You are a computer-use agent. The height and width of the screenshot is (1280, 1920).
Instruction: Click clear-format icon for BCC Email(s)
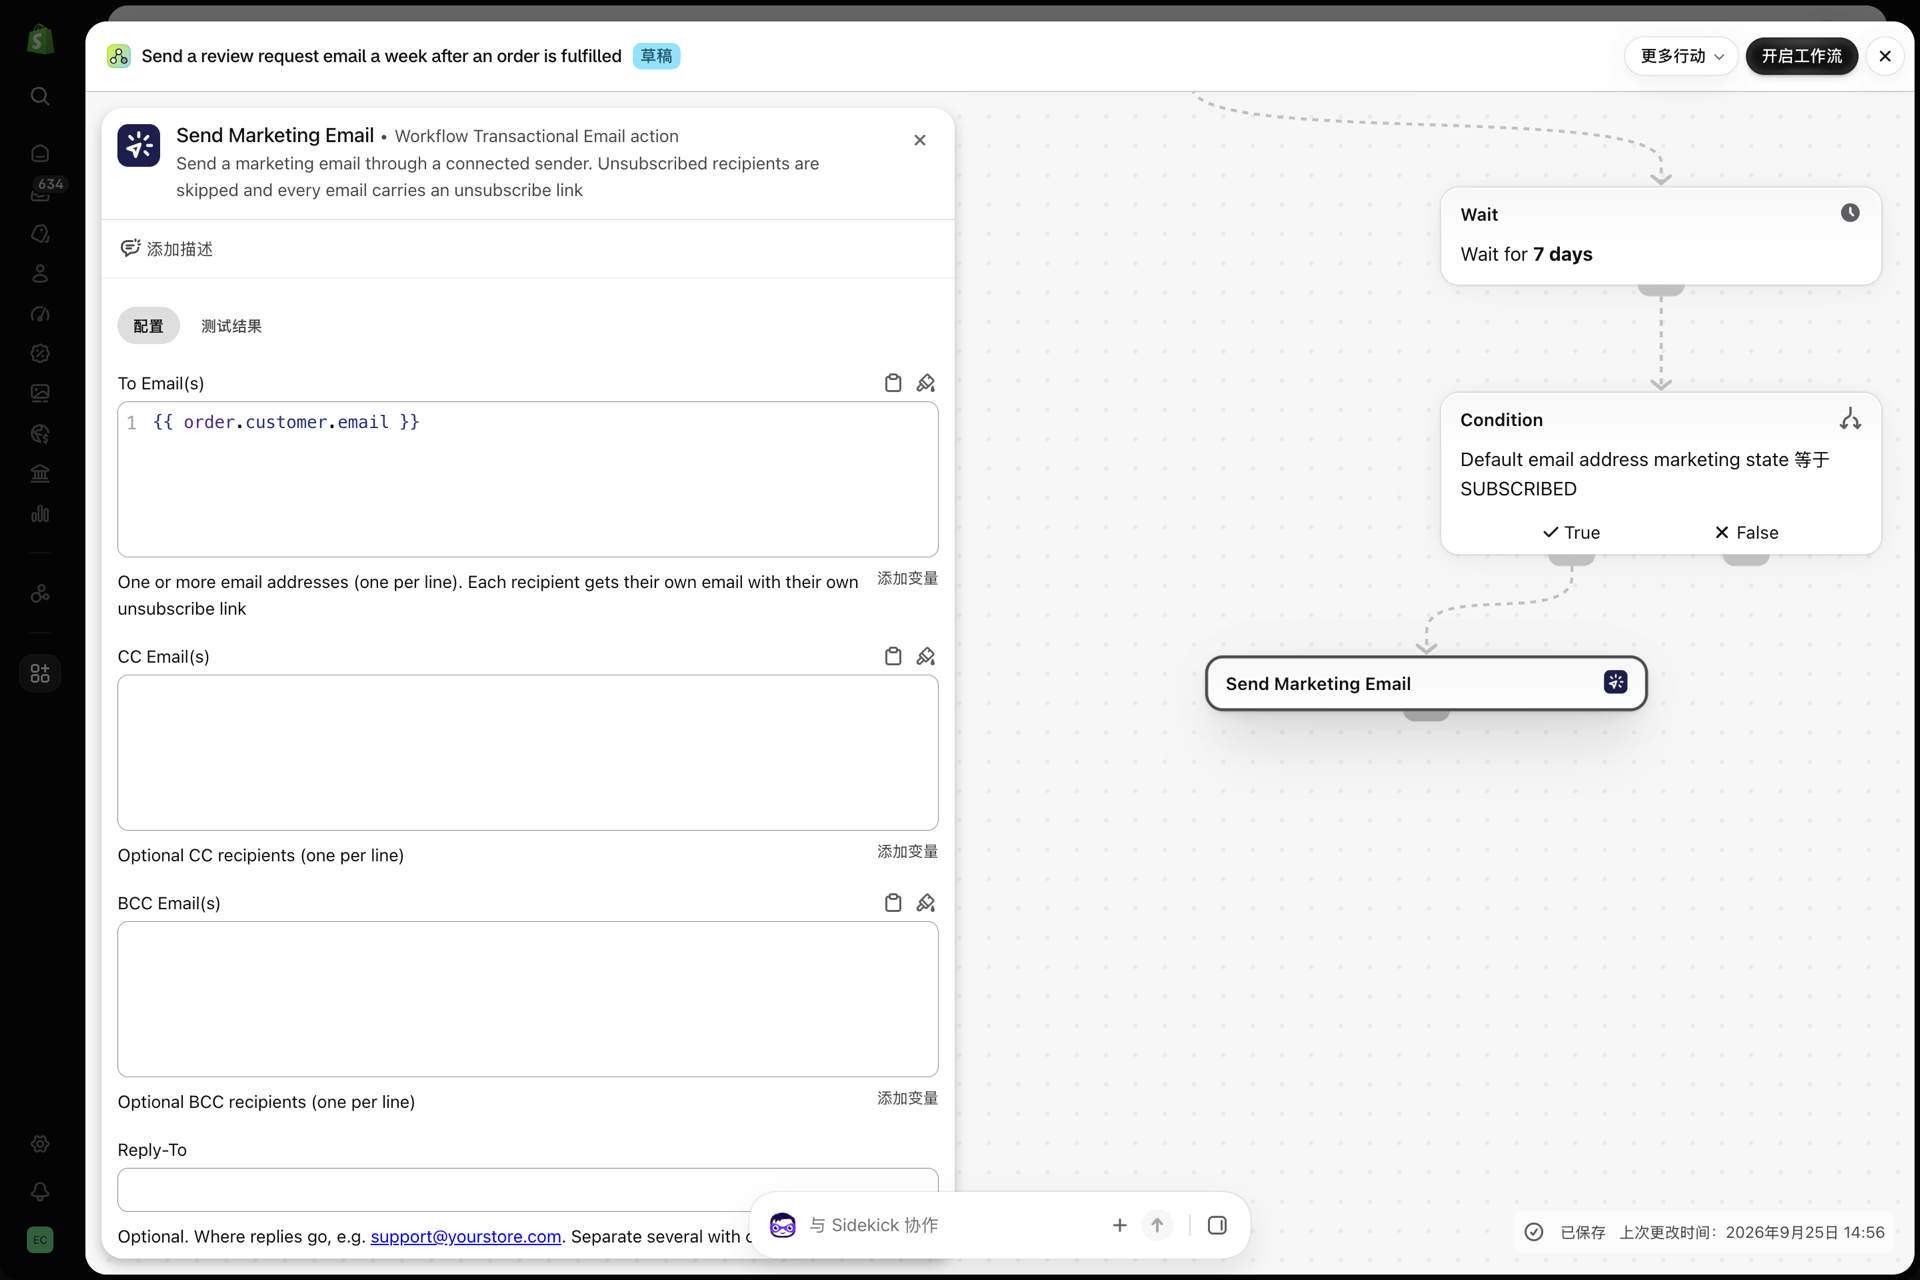click(x=926, y=903)
